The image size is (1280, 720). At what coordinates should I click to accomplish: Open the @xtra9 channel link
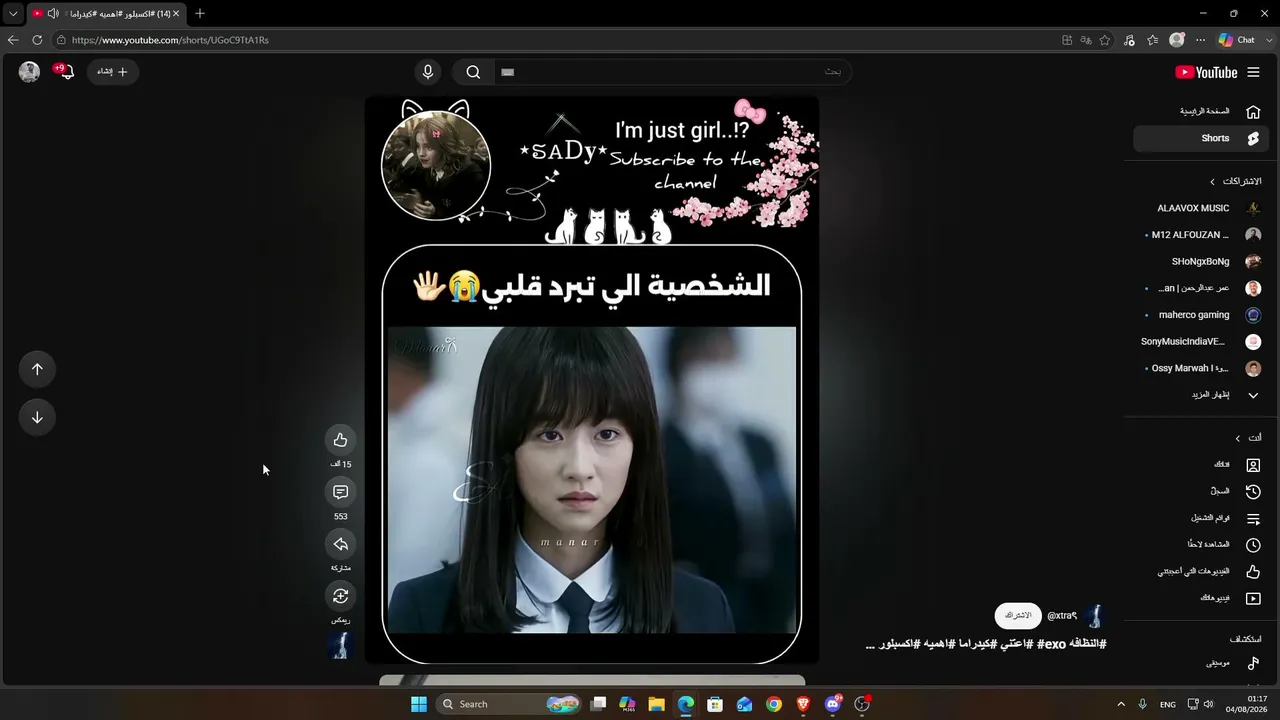(1062, 616)
